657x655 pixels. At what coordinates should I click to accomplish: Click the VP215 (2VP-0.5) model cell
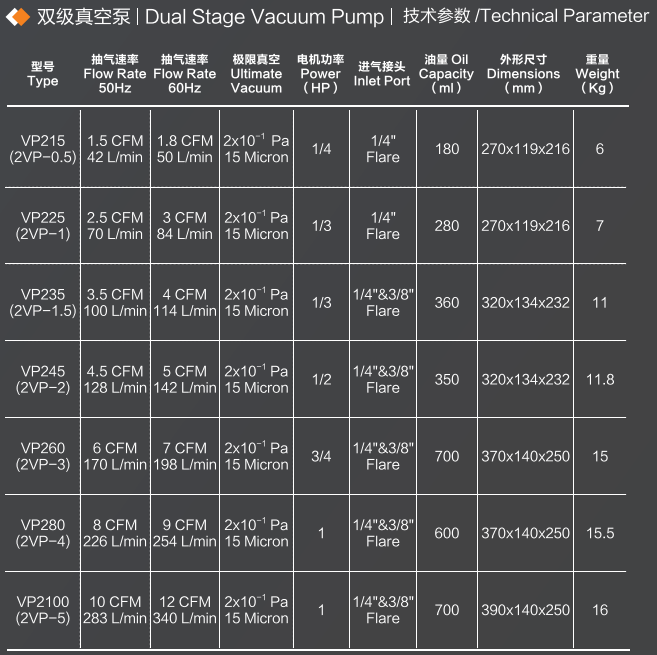click(x=43, y=149)
